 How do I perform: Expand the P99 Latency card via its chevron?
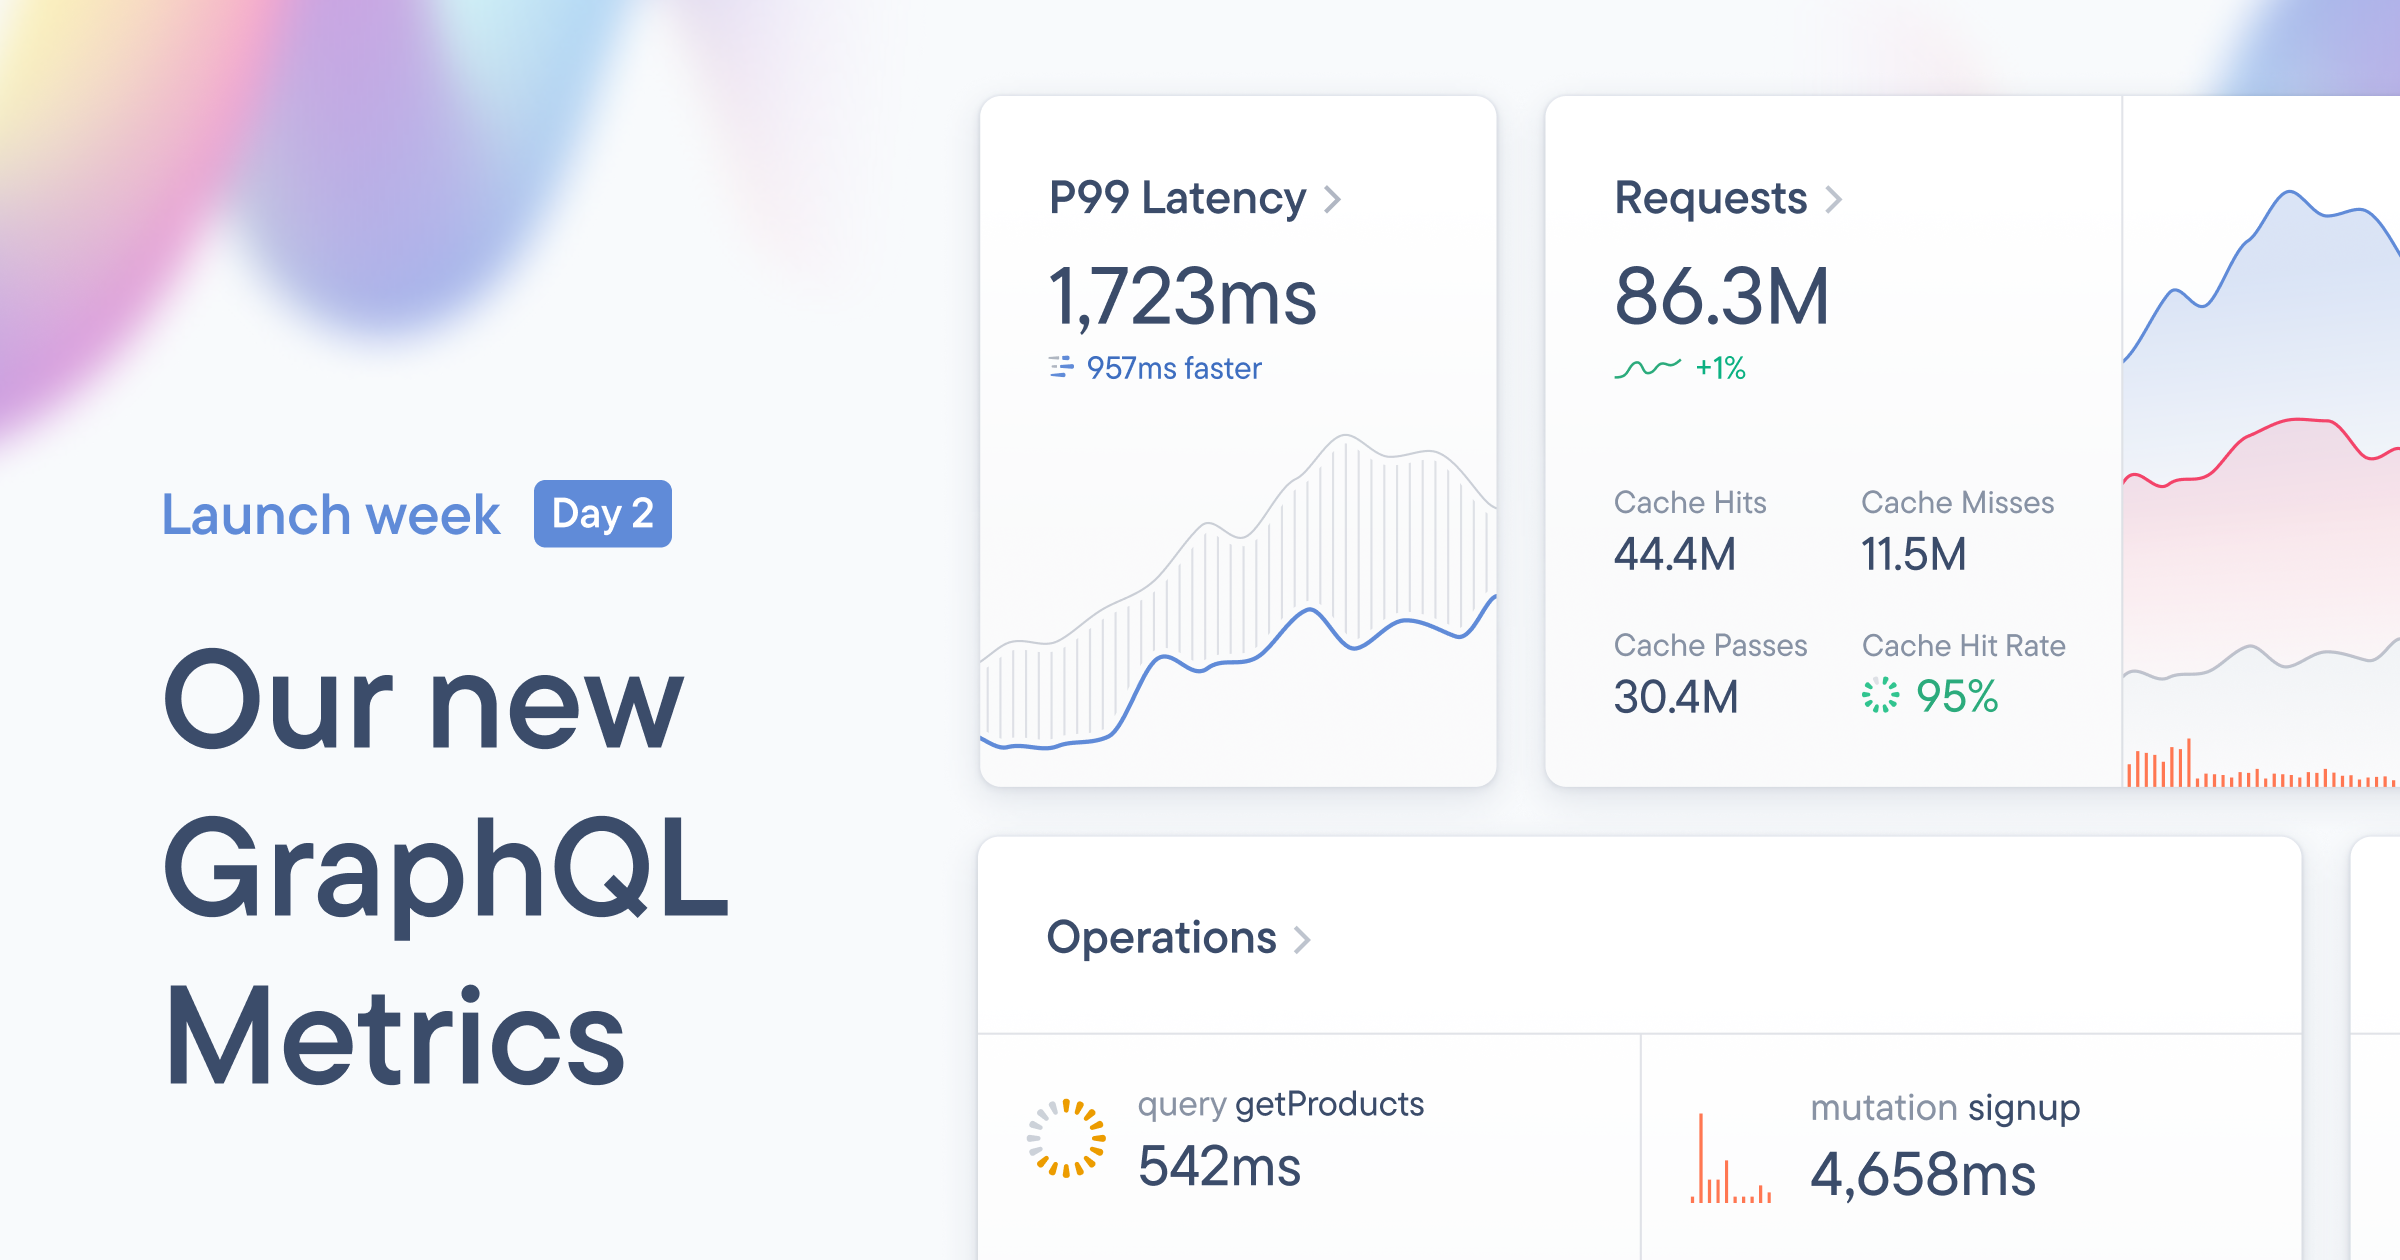click(1334, 199)
